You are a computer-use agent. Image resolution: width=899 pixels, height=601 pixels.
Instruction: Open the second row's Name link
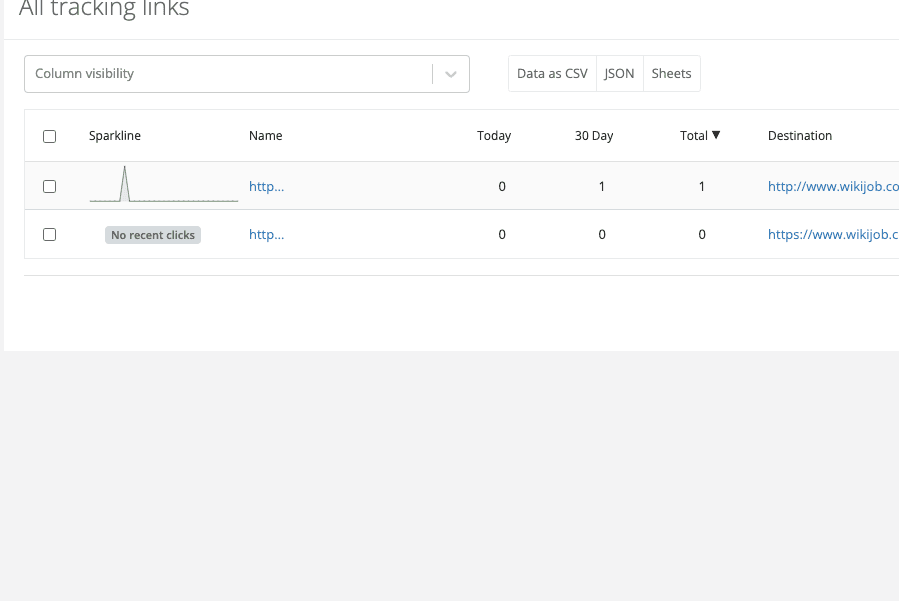[266, 234]
